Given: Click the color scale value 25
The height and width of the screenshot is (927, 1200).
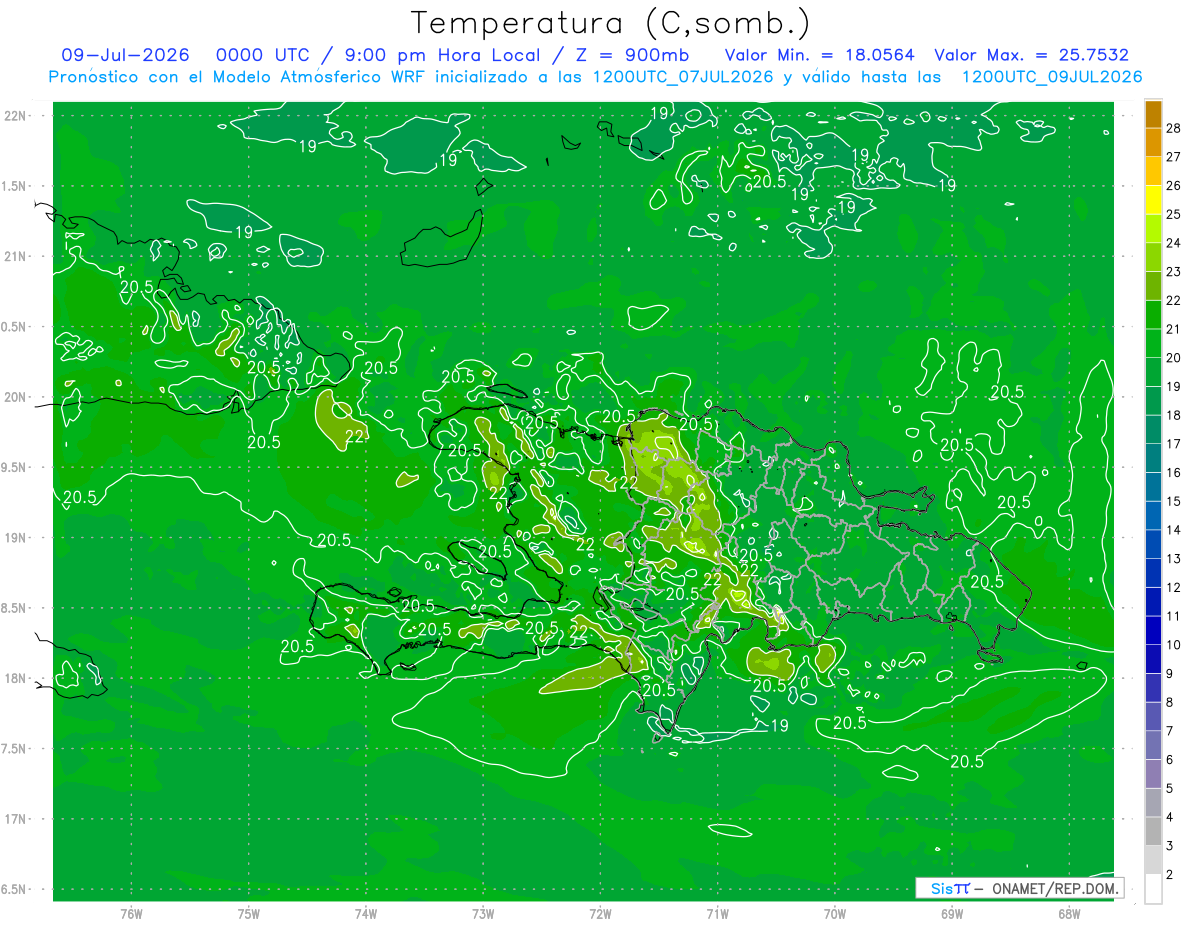Looking at the screenshot, I should pos(1174,214).
